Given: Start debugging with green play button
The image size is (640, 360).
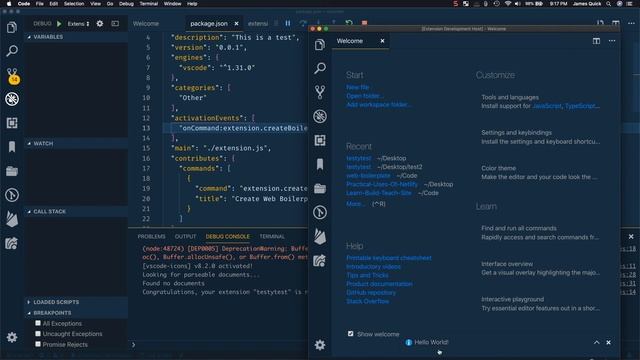Looking at the screenshot, I should (59, 24).
